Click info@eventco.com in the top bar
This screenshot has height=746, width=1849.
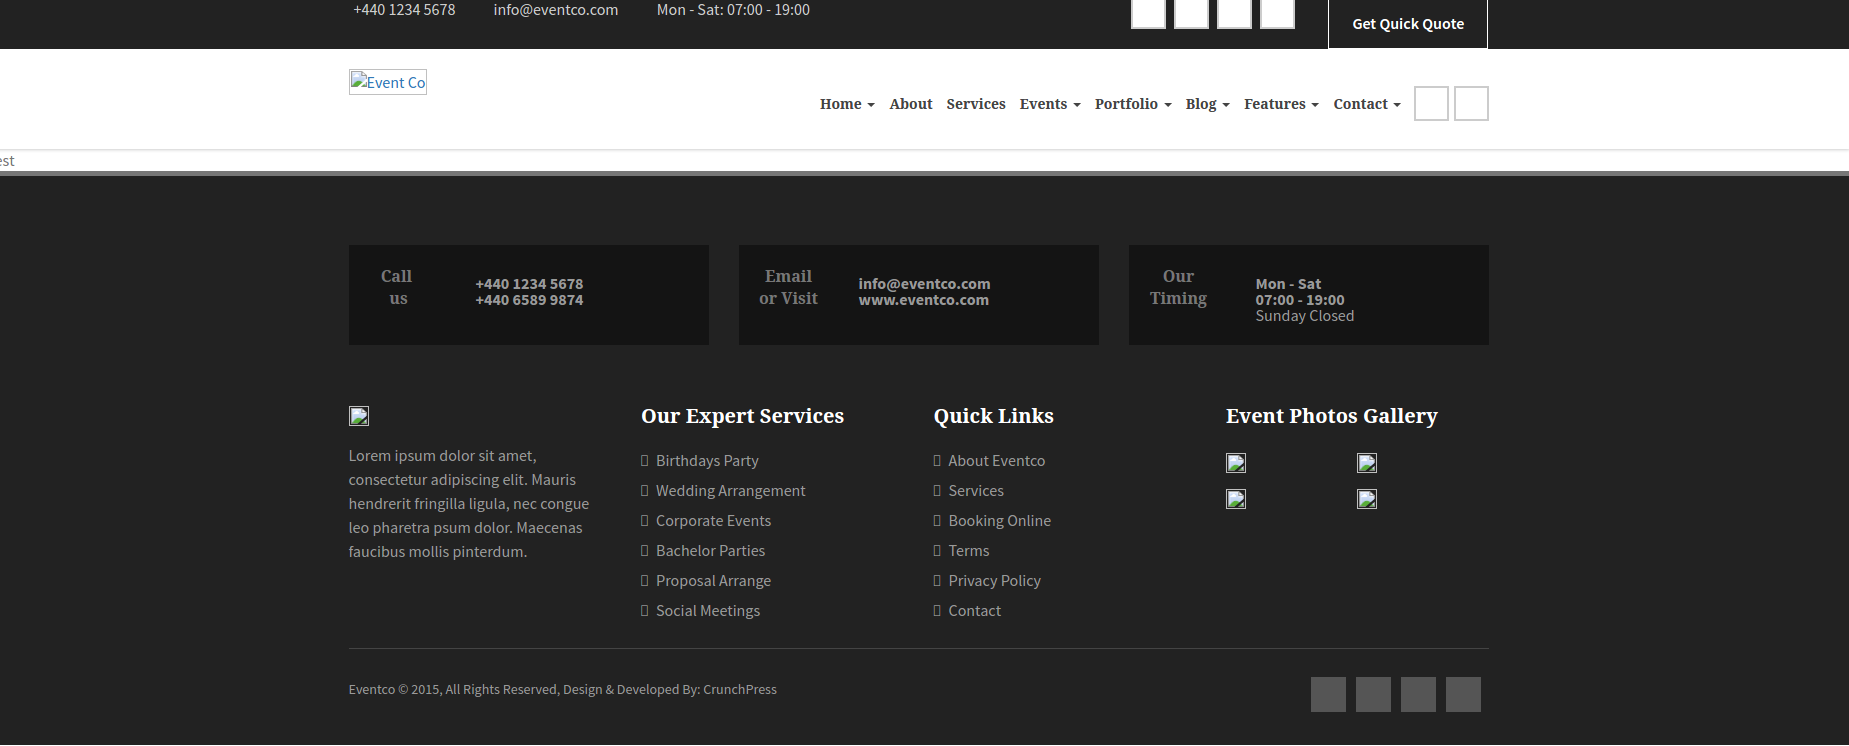tap(556, 10)
